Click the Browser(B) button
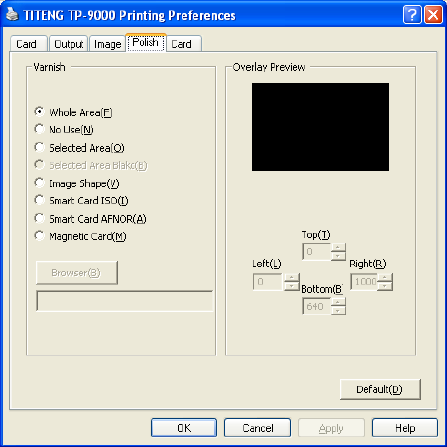447x447 pixels. click(x=77, y=273)
